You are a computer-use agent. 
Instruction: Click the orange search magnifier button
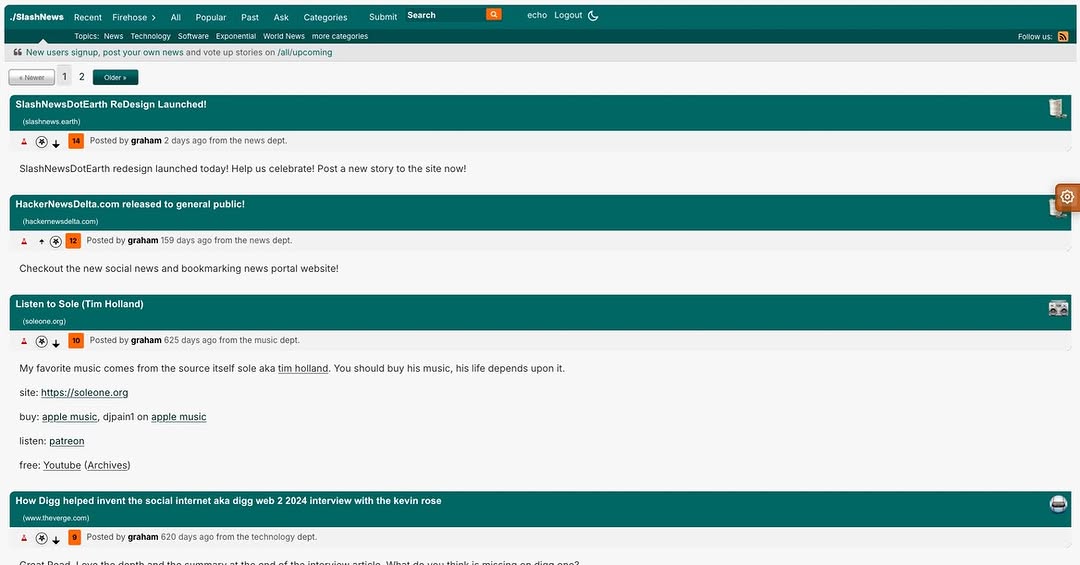[493, 14]
